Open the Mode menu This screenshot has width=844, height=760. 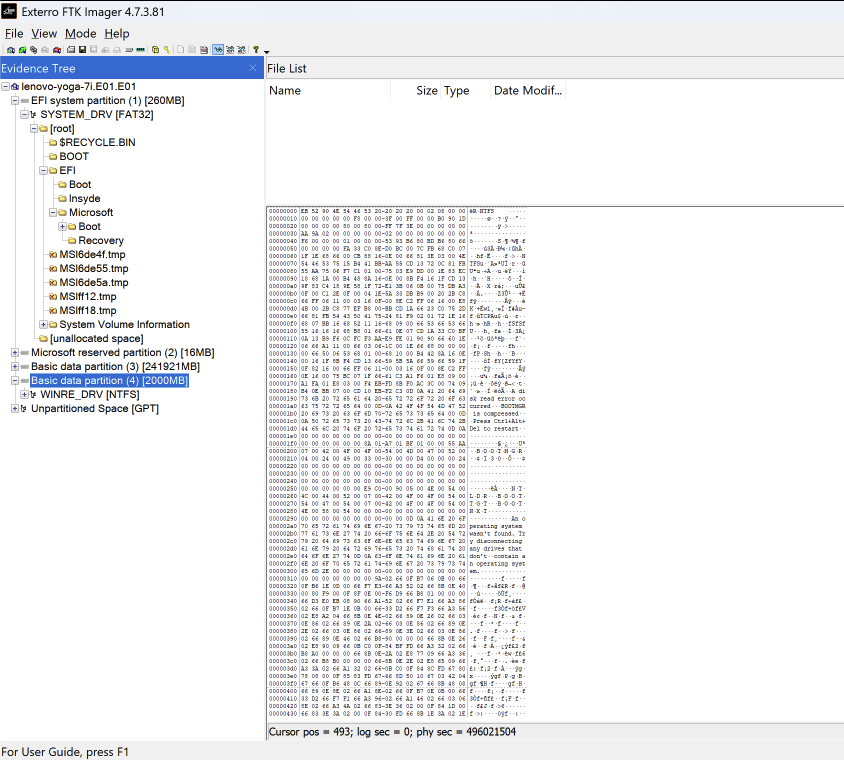click(80, 33)
